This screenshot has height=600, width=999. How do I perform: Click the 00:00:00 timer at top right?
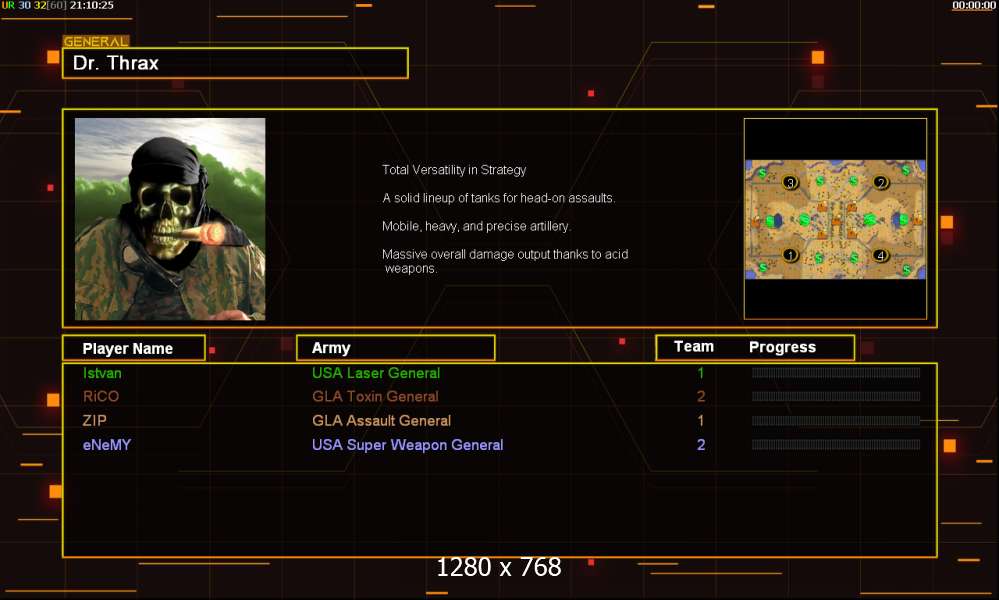tap(974, 5)
